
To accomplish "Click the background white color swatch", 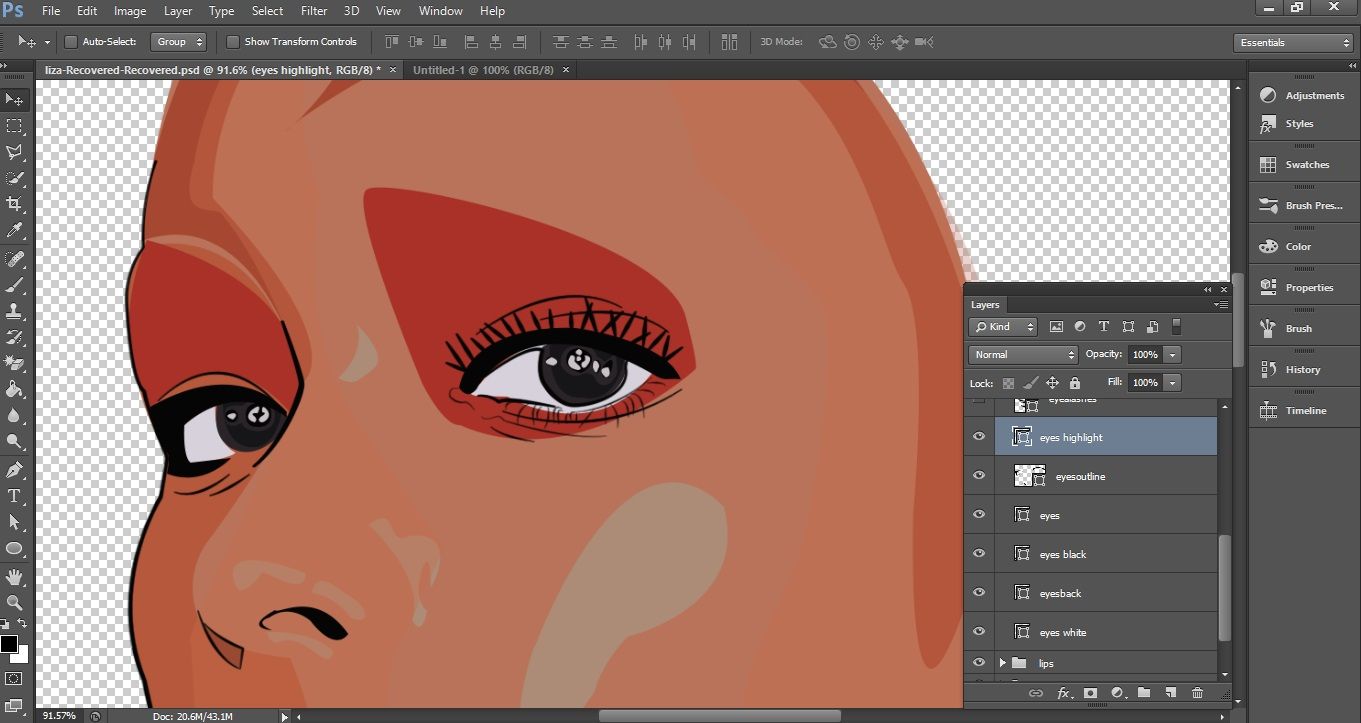I will (x=24, y=656).
